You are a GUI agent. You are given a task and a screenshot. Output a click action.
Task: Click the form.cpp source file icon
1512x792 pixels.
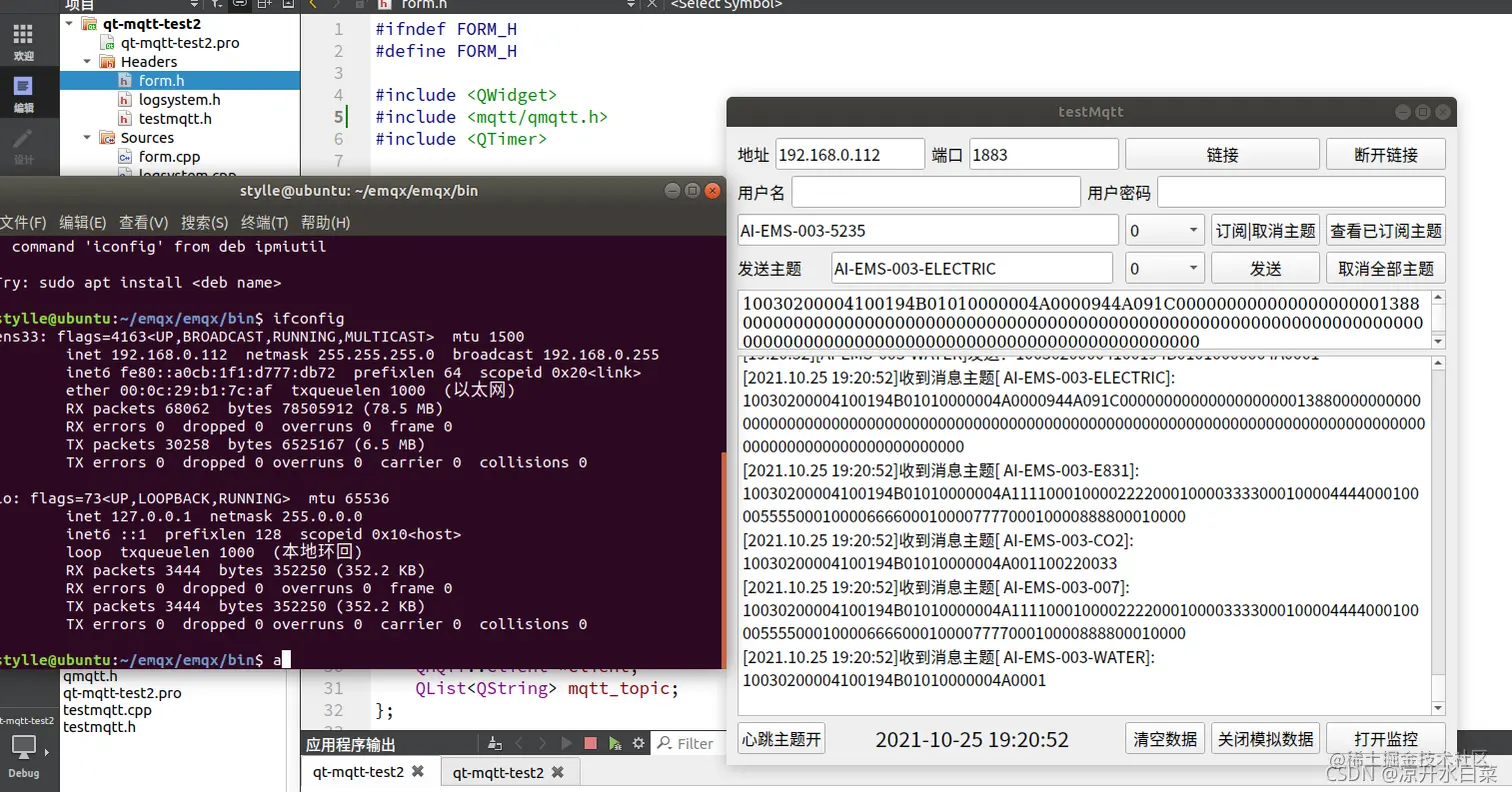pos(125,157)
